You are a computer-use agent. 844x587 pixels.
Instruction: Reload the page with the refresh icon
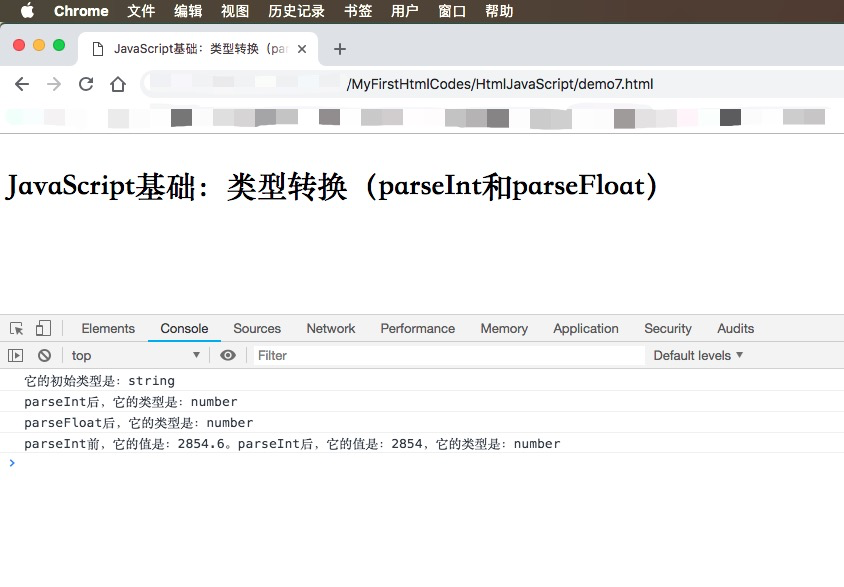[86, 84]
